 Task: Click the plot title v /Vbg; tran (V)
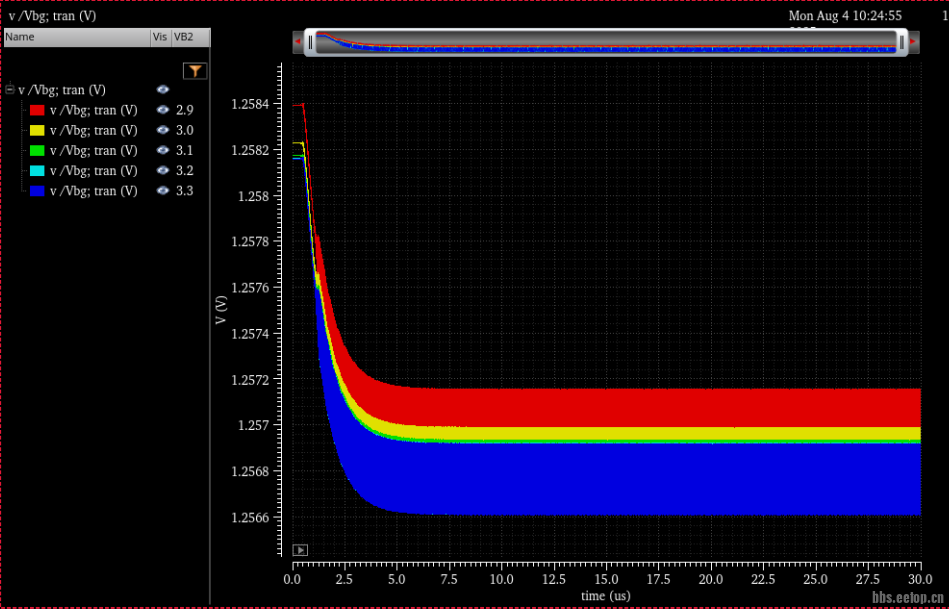click(x=53, y=16)
